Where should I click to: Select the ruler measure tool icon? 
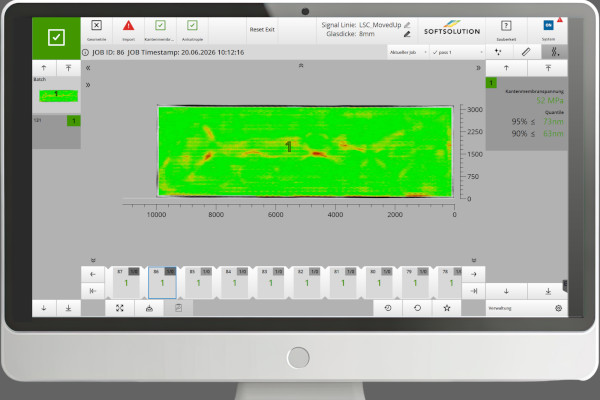[526, 52]
